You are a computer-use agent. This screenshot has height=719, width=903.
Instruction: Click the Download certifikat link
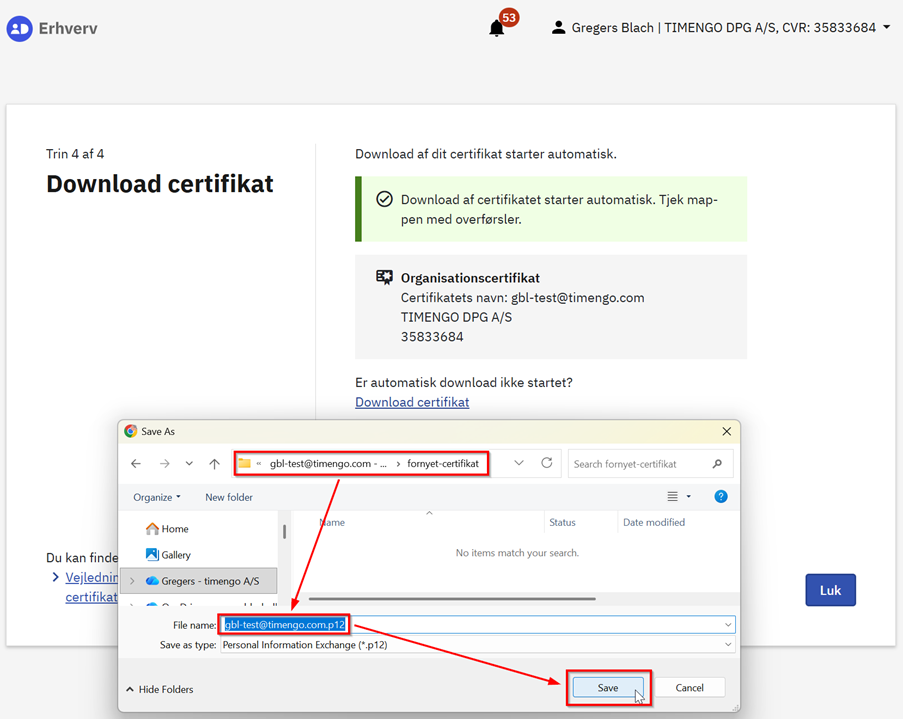[x=412, y=402]
